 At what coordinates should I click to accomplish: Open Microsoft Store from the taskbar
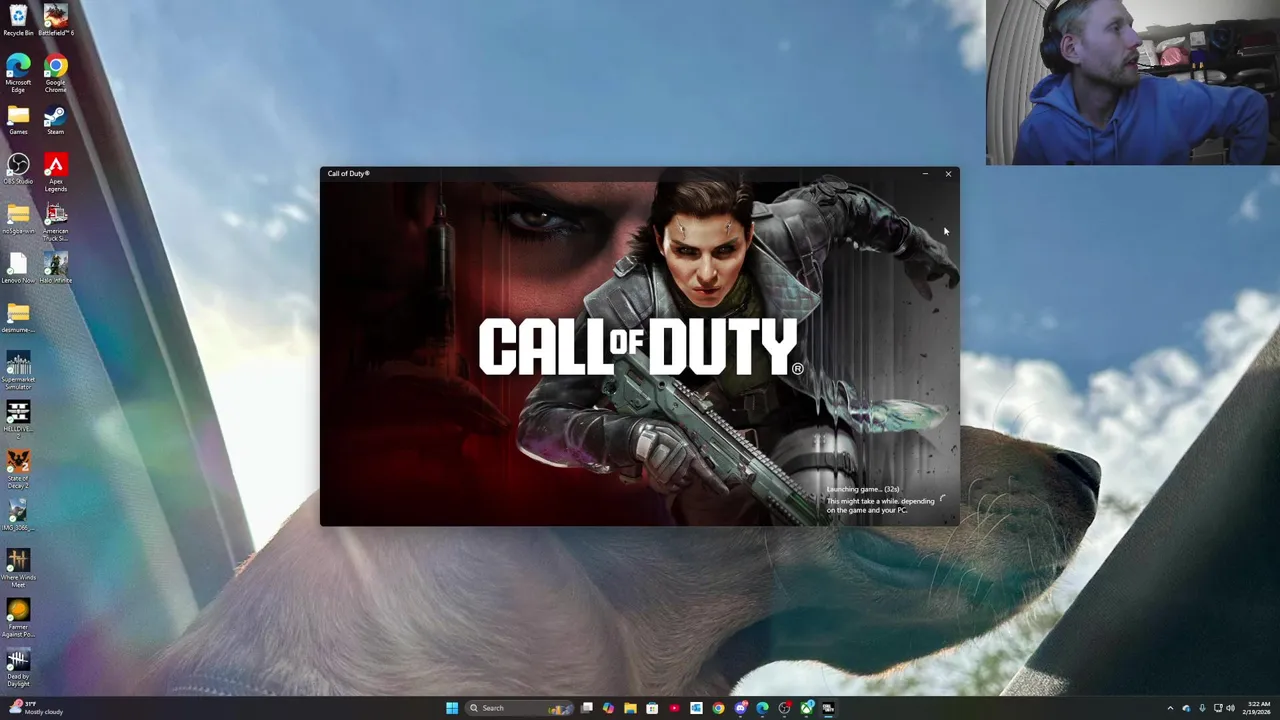point(652,708)
